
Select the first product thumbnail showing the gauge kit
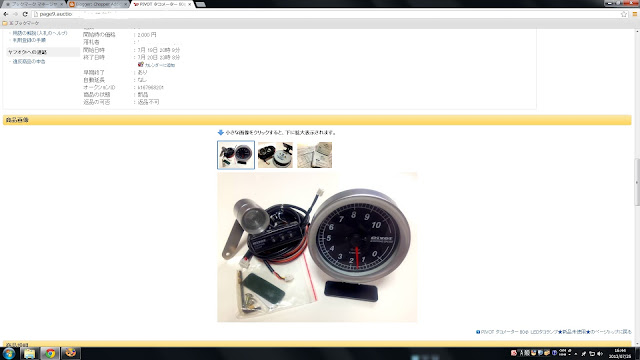236,155
